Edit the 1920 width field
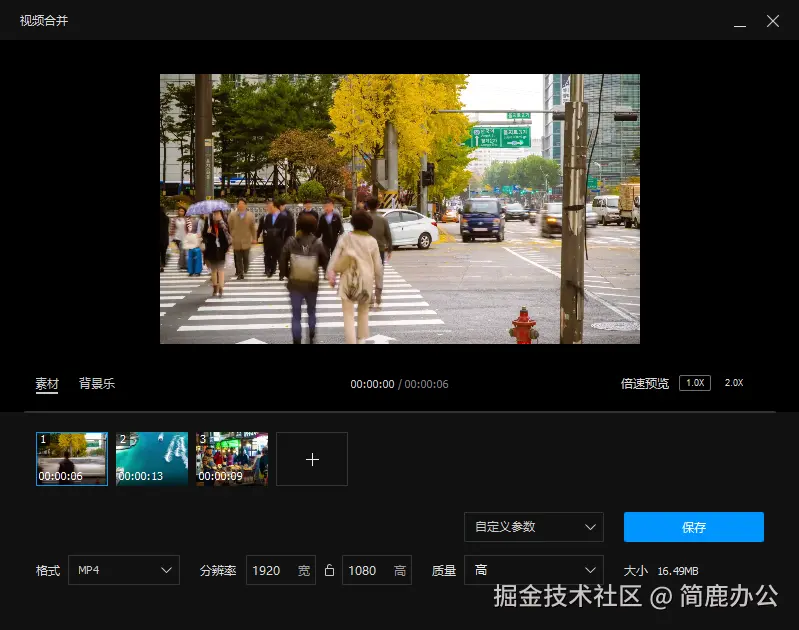The image size is (799, 630). pyautogui.click(x=281, y=570)
